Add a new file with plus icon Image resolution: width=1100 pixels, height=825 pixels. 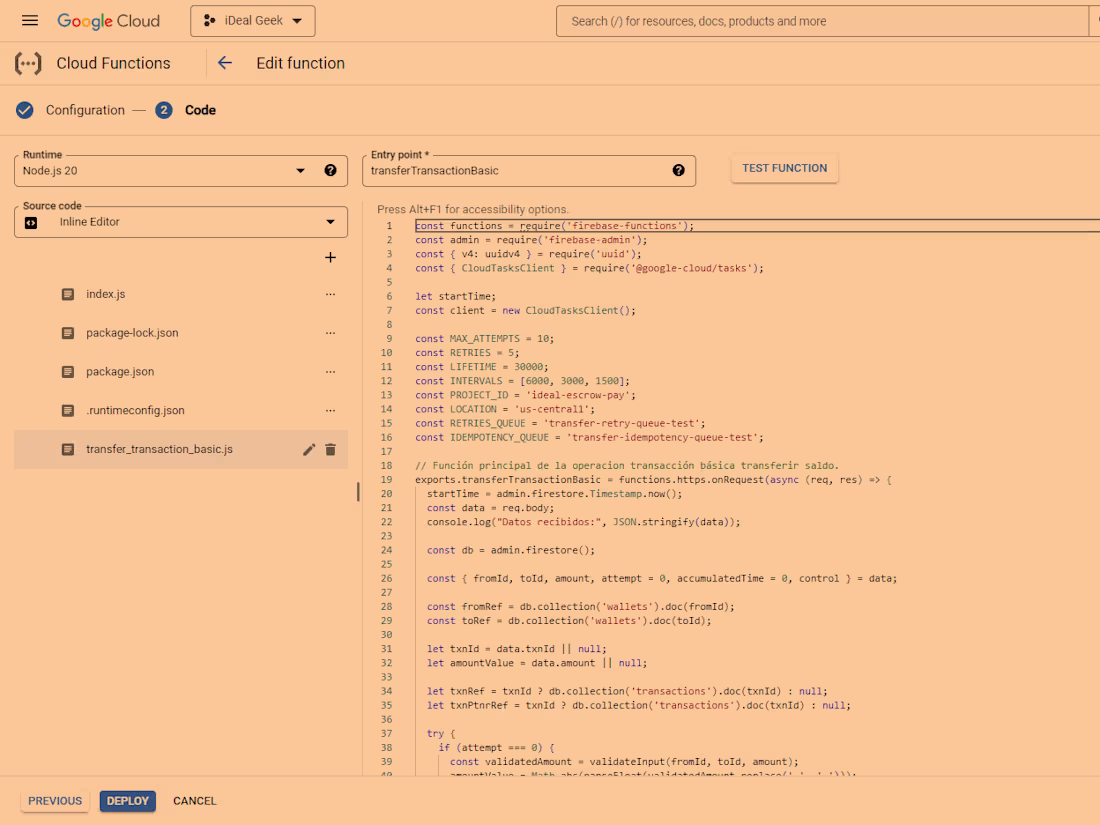330,258
